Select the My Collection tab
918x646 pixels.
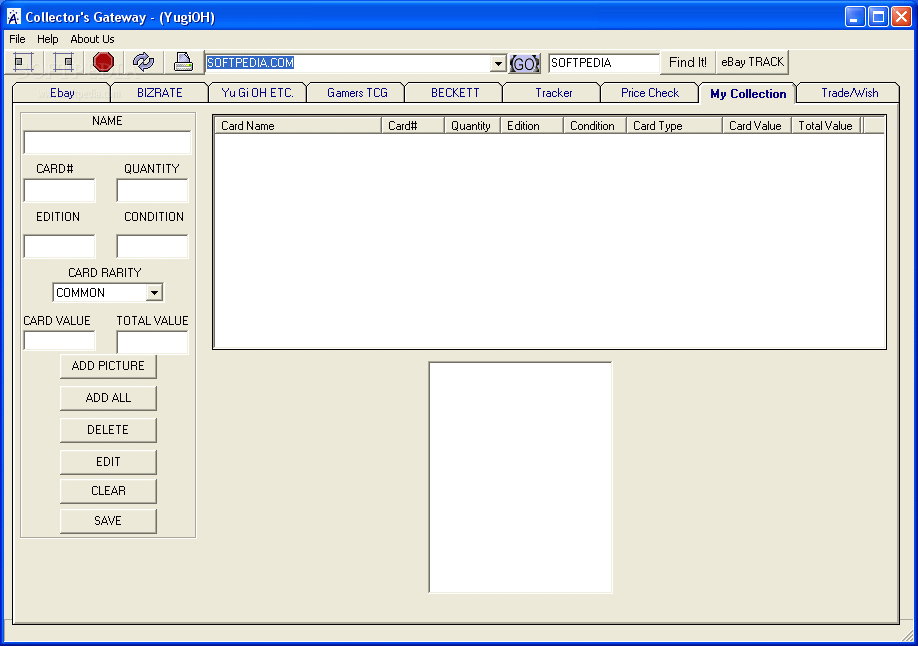click(x=748, y=93)
